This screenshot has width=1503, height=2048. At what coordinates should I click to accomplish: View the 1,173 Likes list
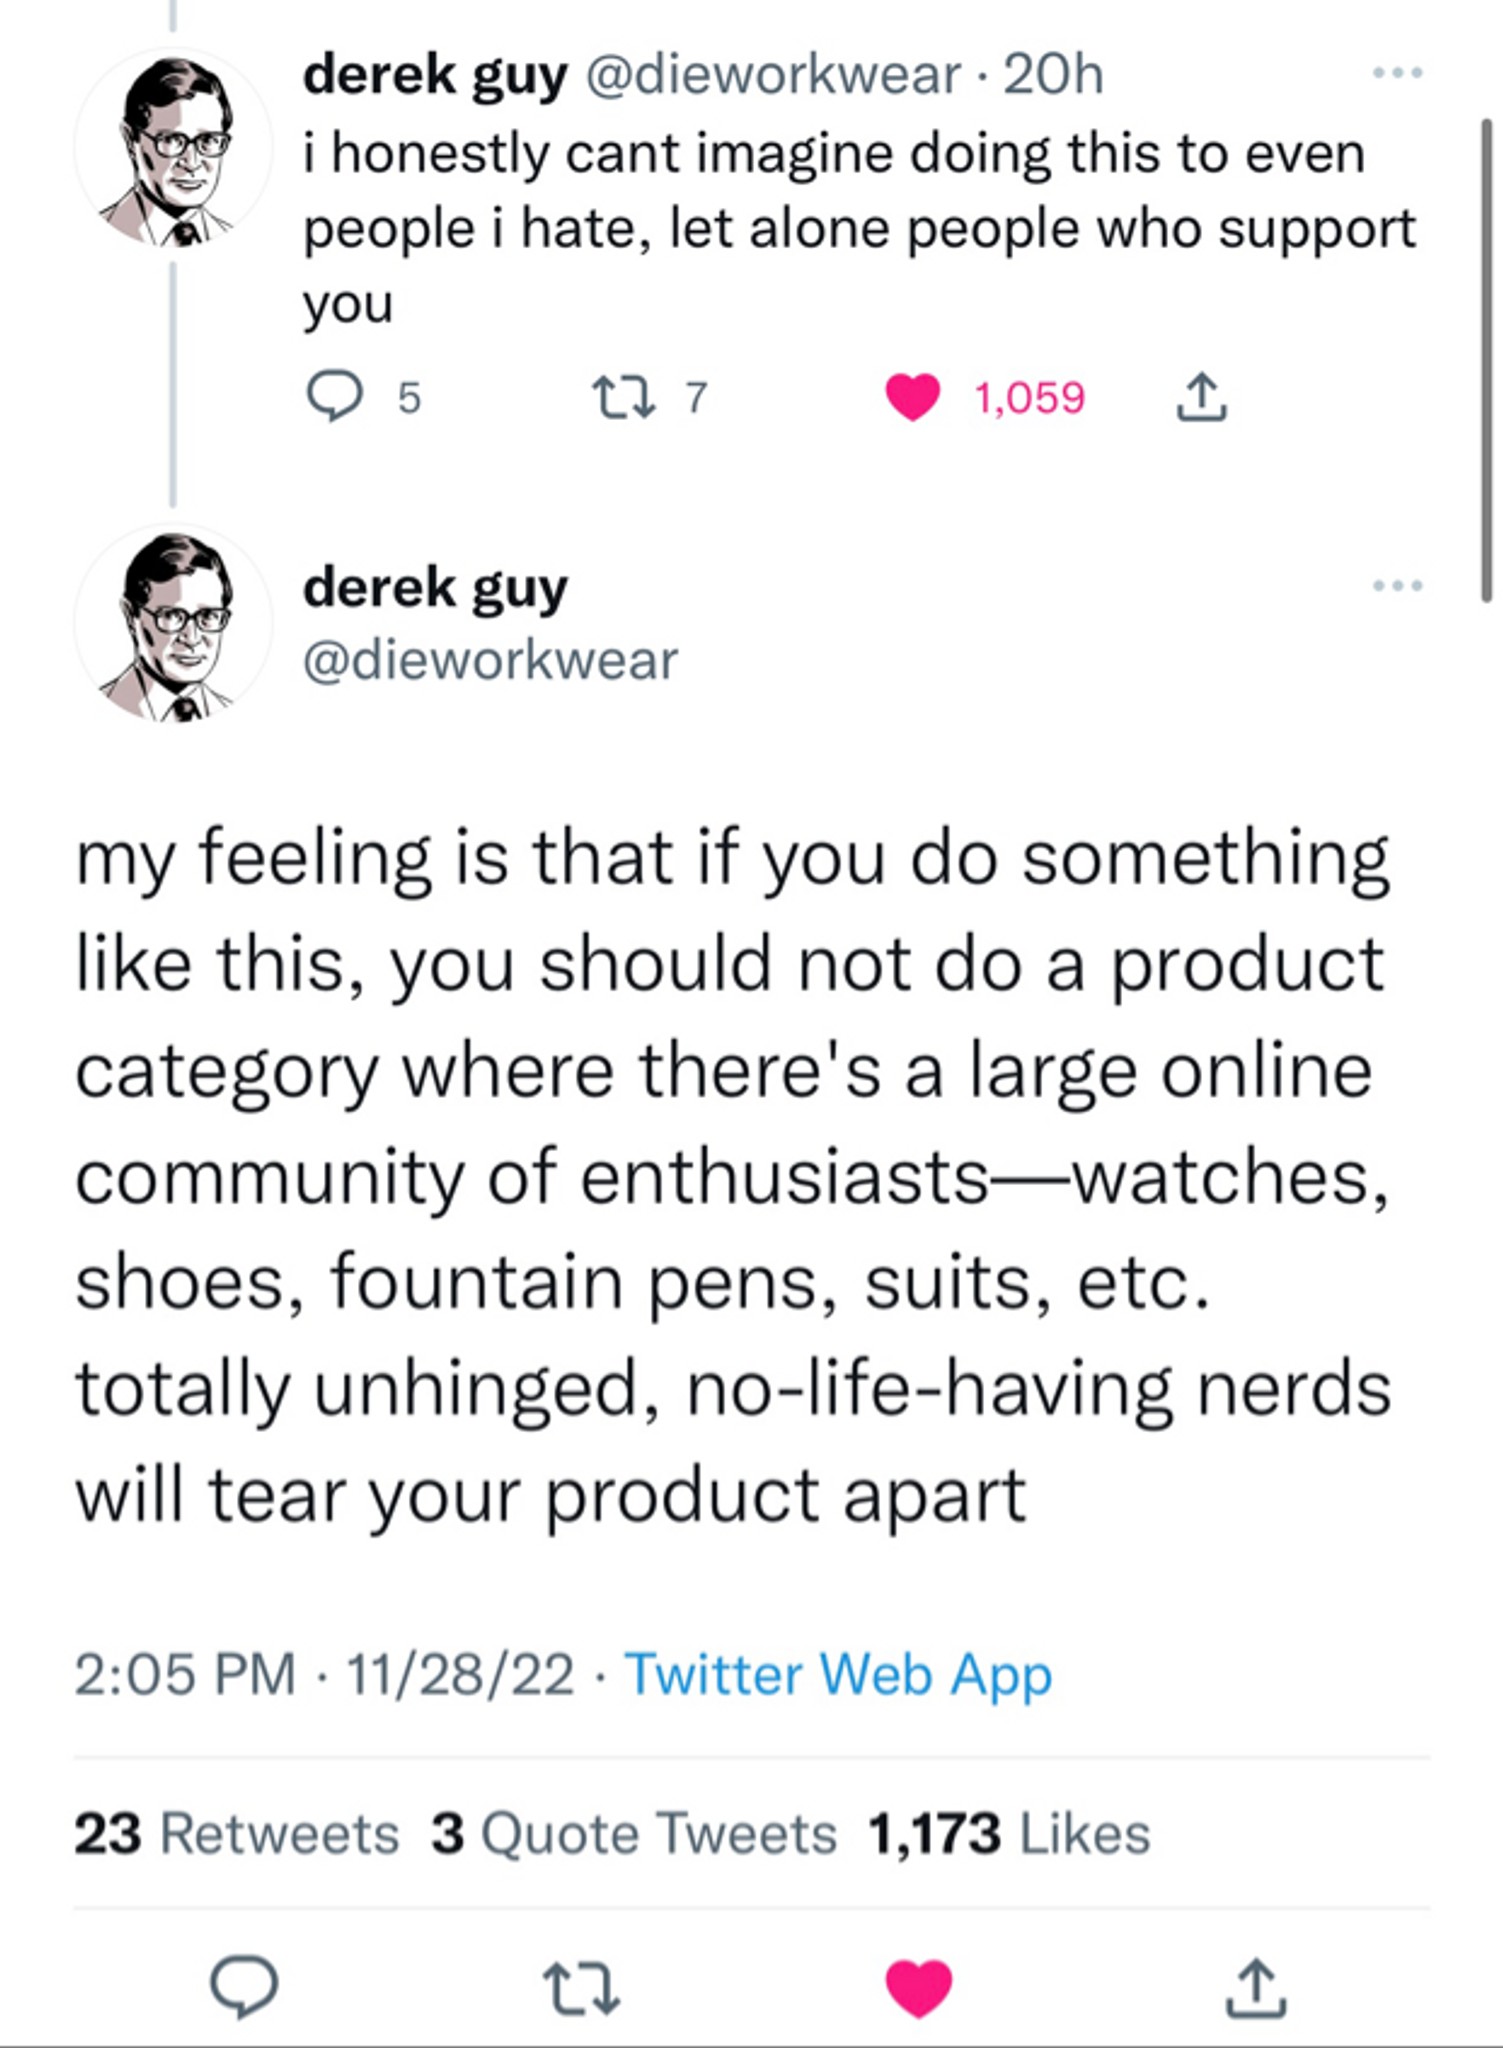(1009, 1834)
